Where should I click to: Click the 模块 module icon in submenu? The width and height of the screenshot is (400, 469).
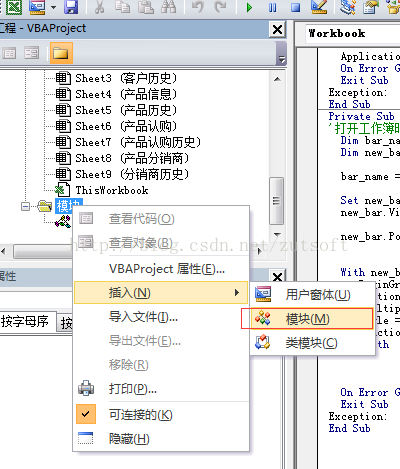tap(263, 318)
